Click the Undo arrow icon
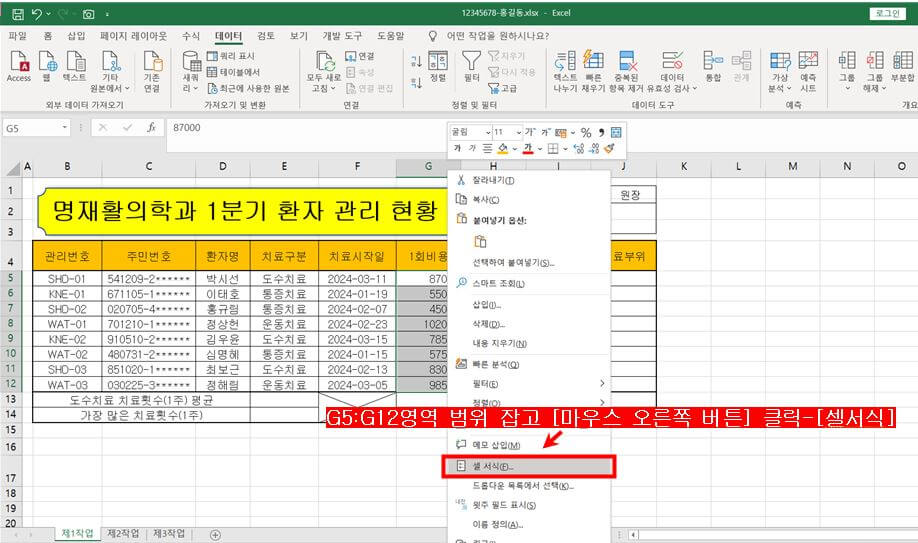This screenshot has width=918, height=543. pos(37,13)
